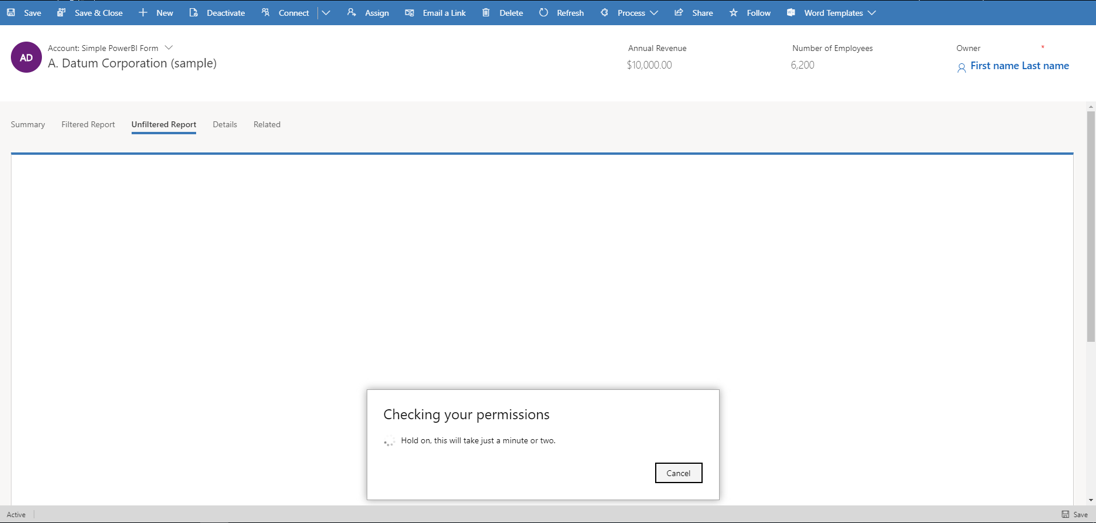The image size is (1100, 524).
Task: Click the owner person icon
Action: pos(962,67)
